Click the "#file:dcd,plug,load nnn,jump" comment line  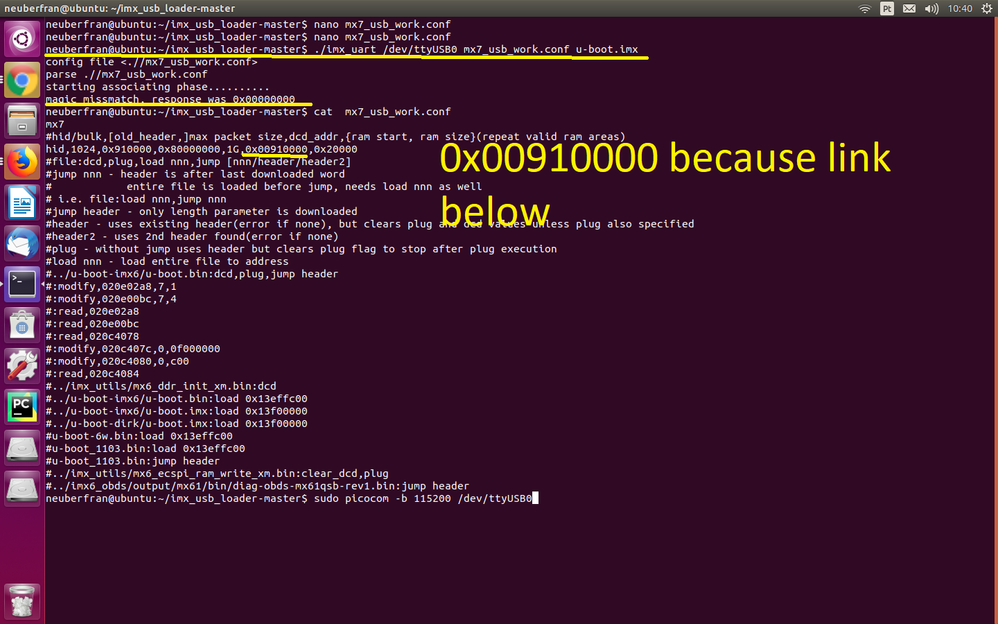point(198,162)
